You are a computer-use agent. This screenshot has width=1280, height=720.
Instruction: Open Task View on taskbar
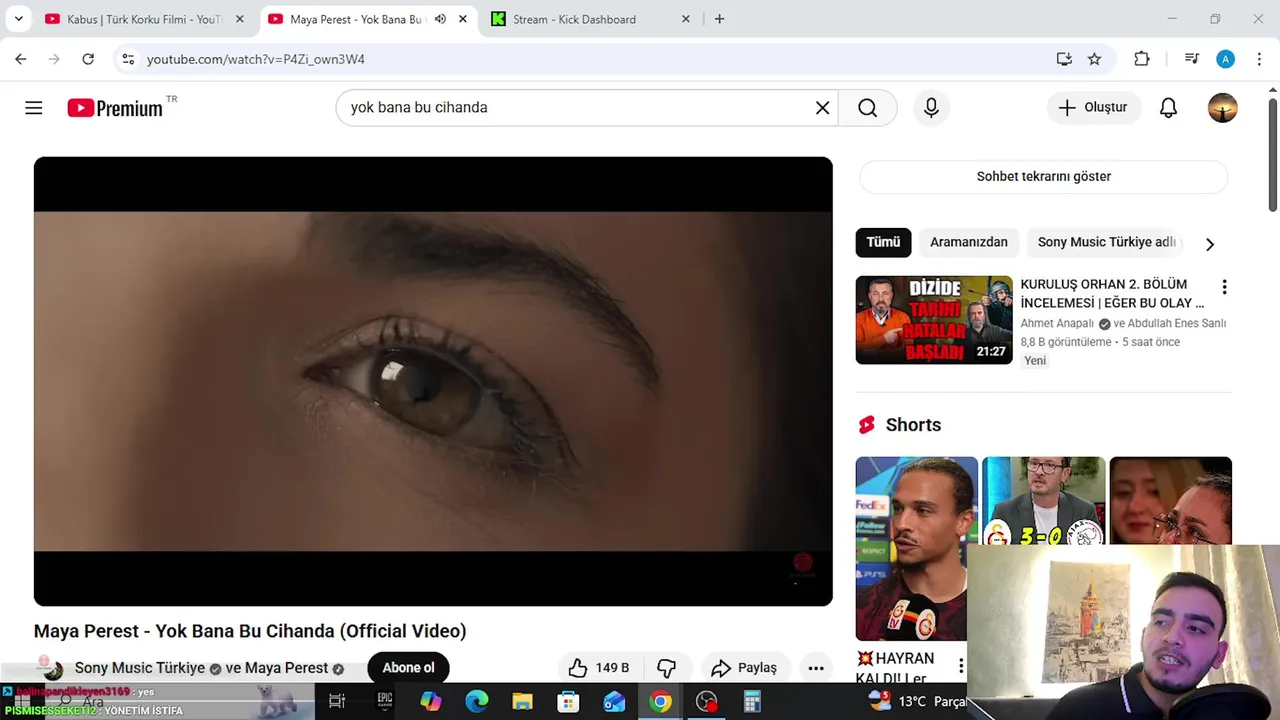point(337,702)
